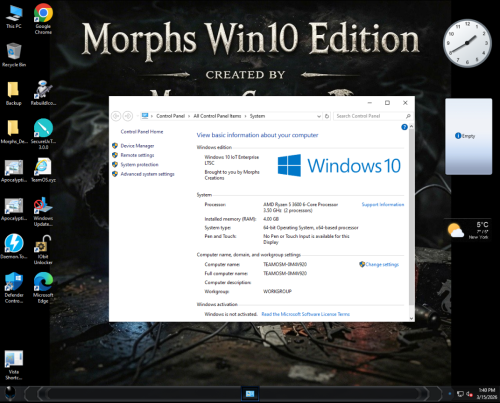Select All Control Panel Items breadcrumb
500x403 pixels.
click(x=217, y=116)
